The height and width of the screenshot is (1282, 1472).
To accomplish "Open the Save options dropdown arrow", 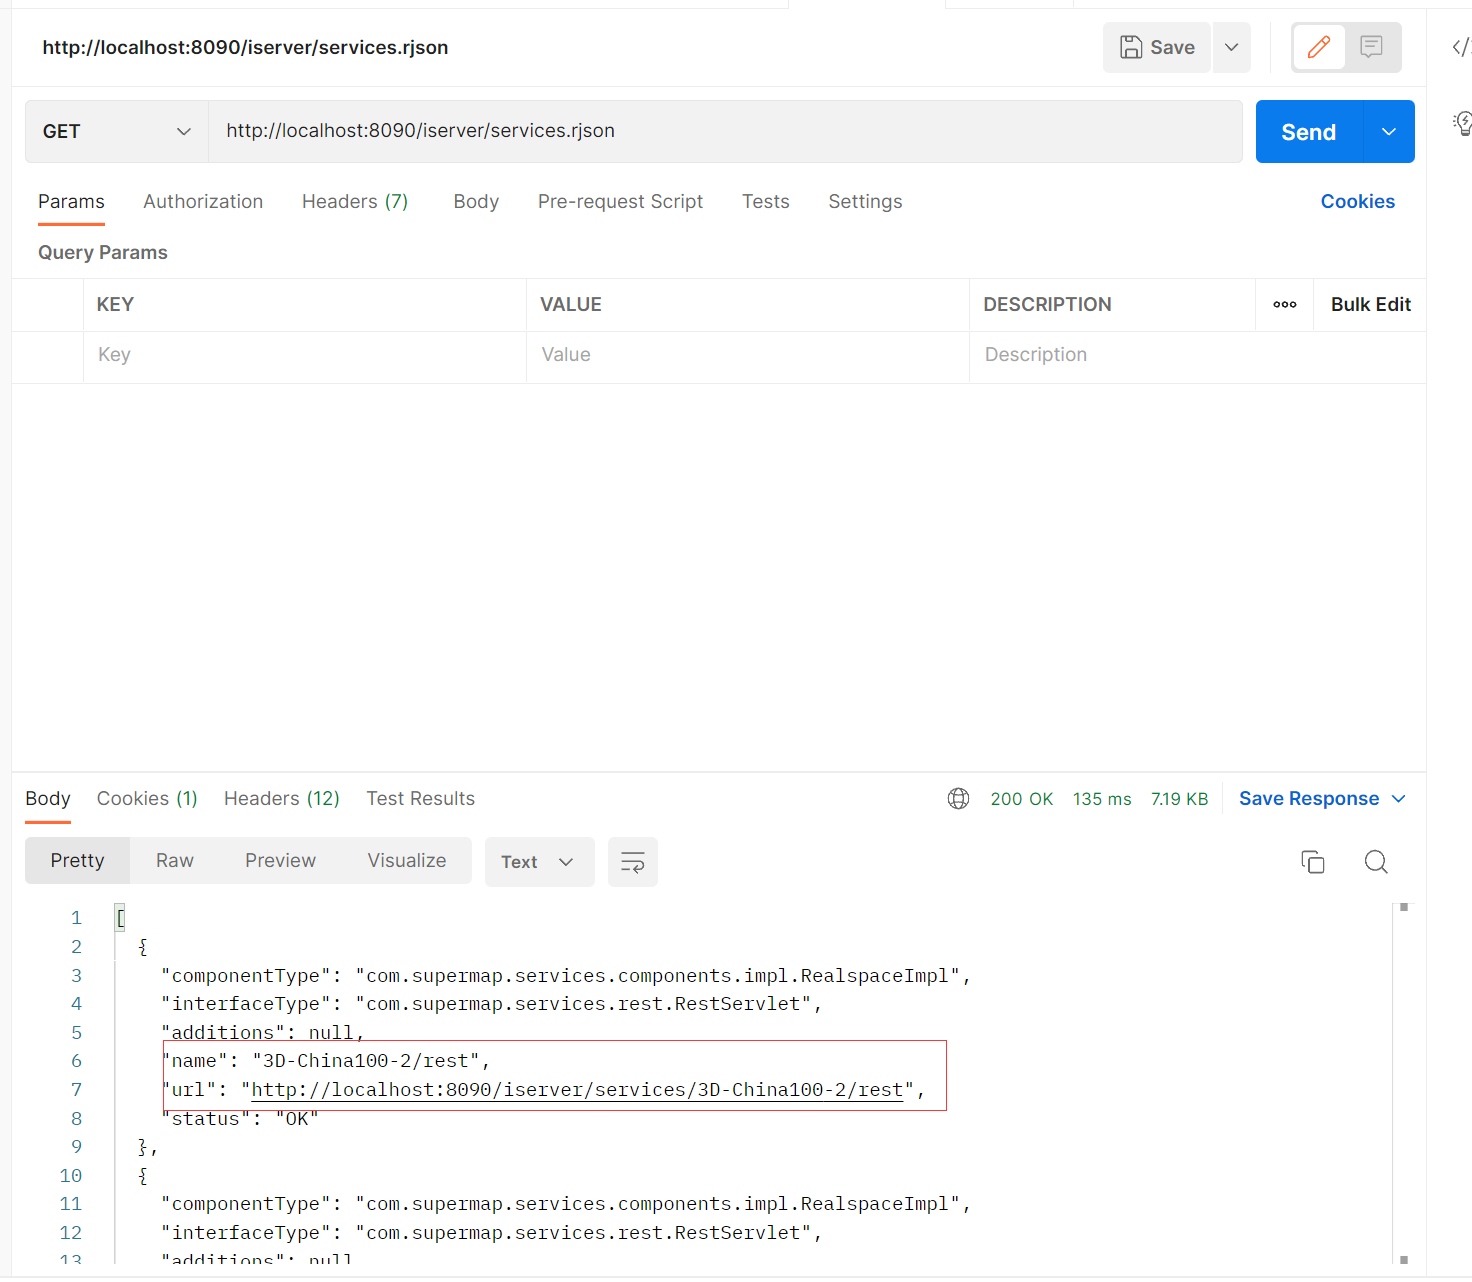I will tap(1232, 47).
